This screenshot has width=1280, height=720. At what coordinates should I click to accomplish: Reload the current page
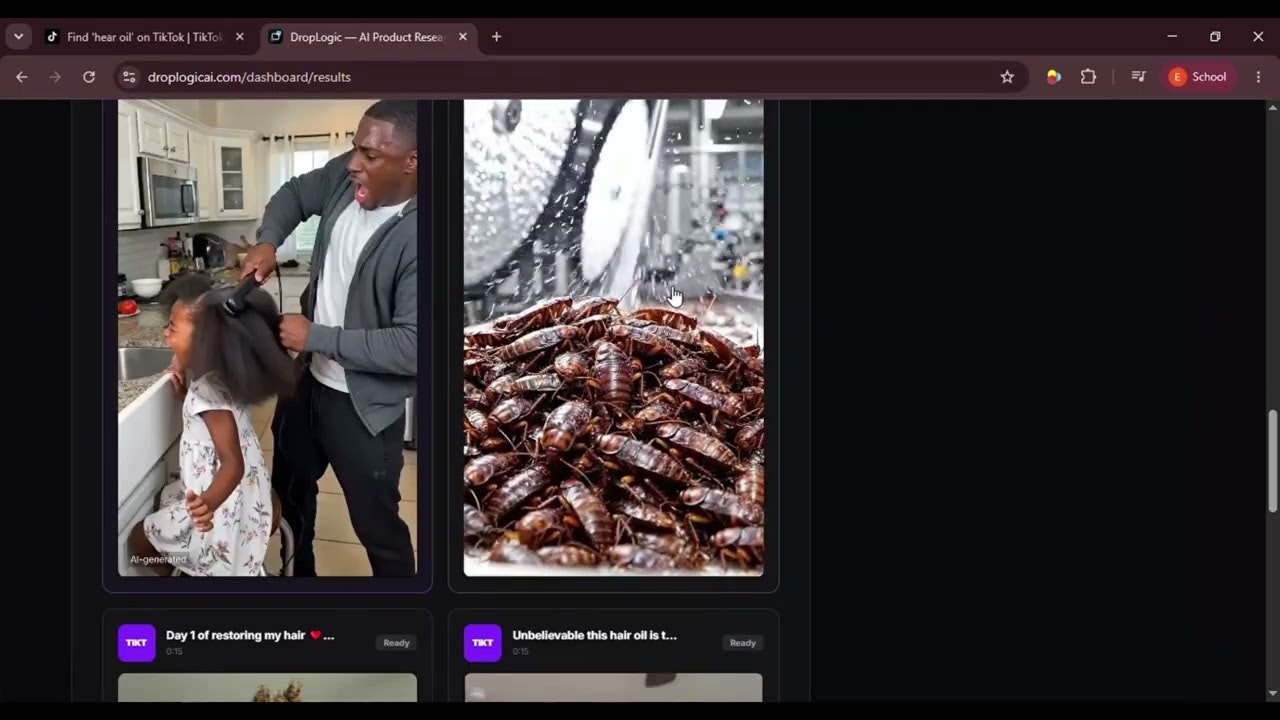tap(89, 77)
